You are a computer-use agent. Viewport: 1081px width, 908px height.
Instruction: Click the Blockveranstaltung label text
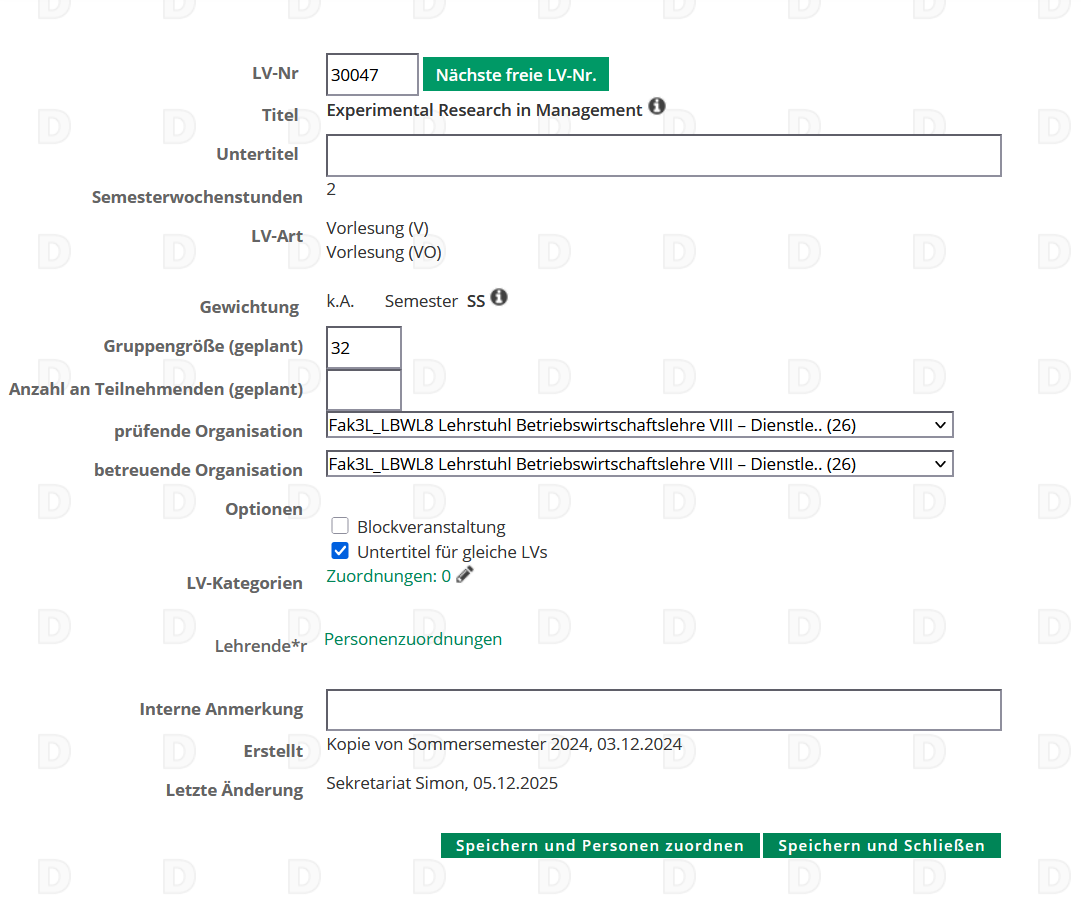431,527
